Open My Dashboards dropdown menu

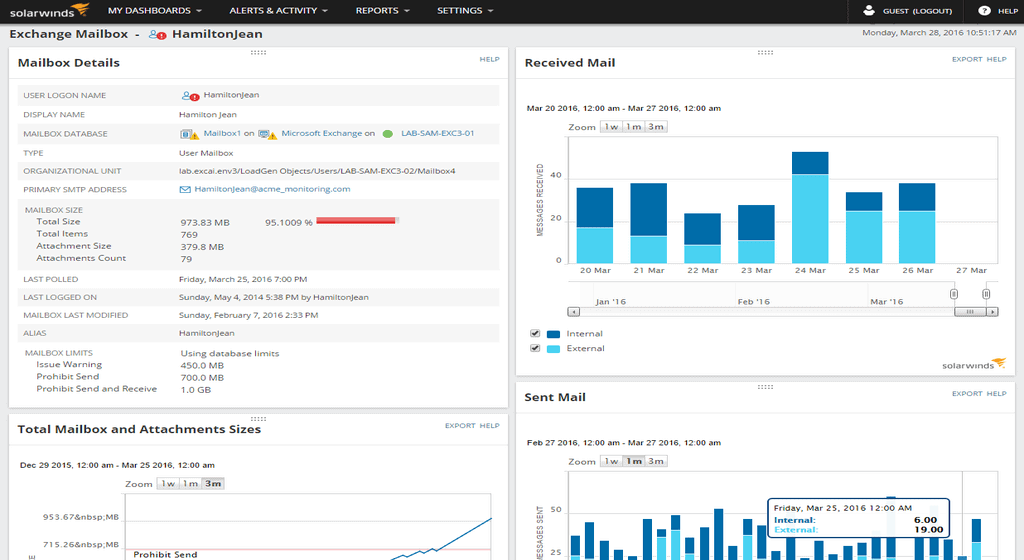[155, 10]
